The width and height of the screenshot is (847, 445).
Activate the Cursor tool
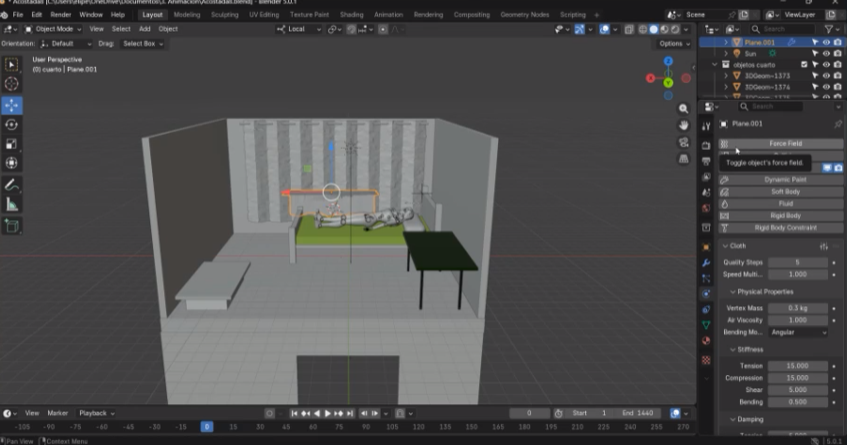pyautogui.click(x=12, y=84)
